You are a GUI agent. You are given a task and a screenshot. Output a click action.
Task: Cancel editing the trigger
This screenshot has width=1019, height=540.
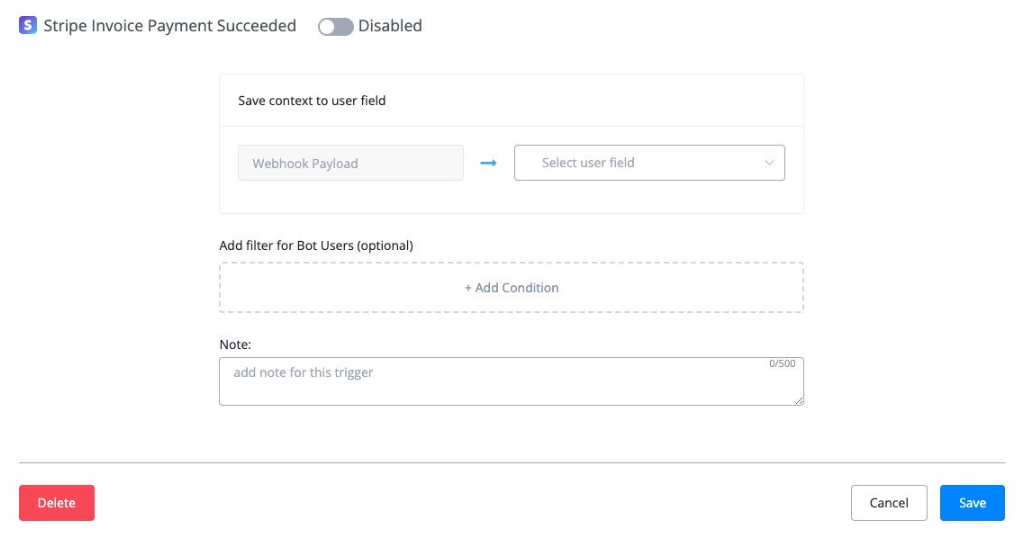click(x=888, y=503)
